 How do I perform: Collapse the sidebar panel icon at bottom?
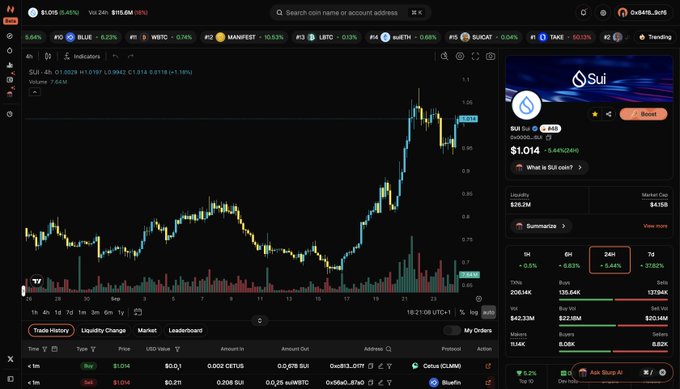pyautogui.click(x=10, y=379)
